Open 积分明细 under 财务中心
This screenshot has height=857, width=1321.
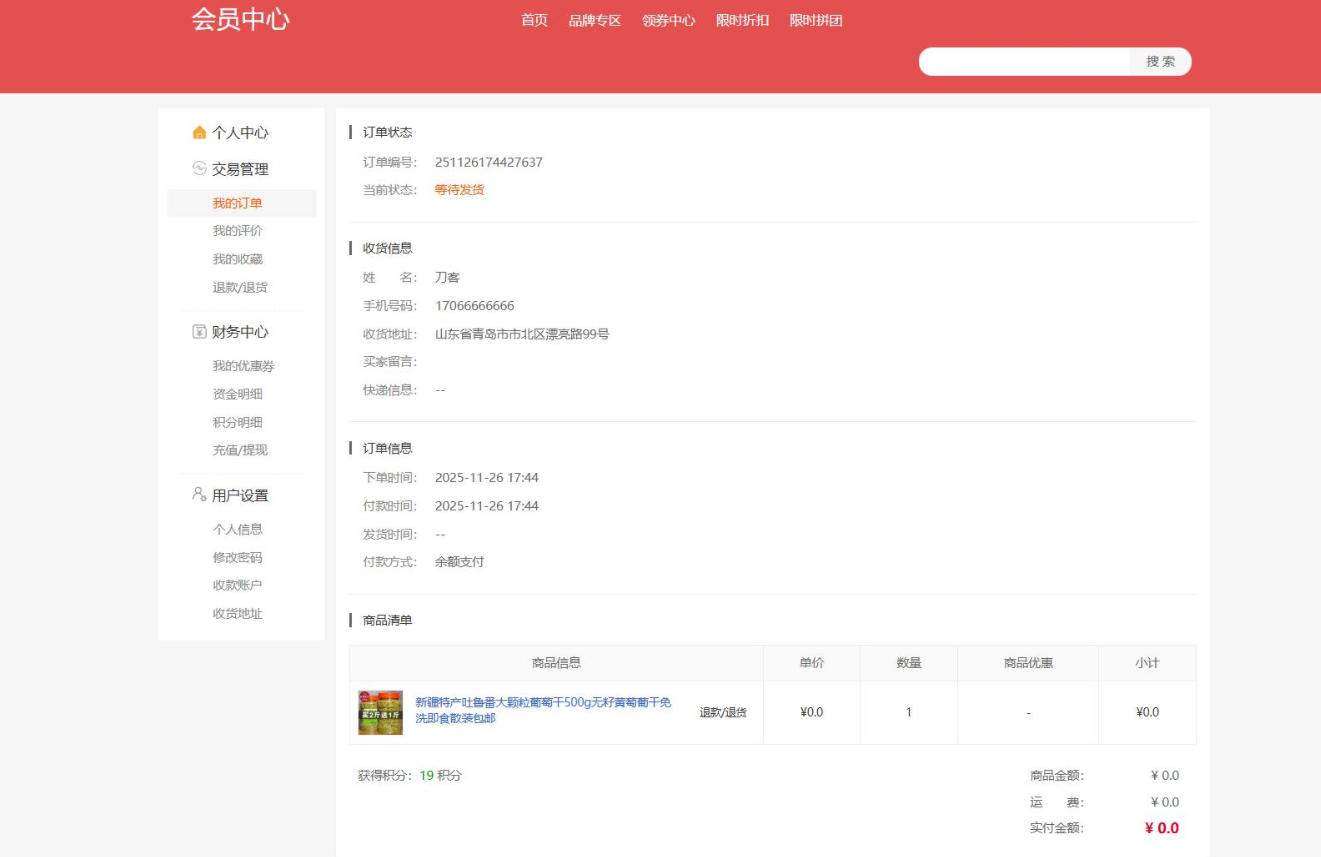click(x=239, y=422)
